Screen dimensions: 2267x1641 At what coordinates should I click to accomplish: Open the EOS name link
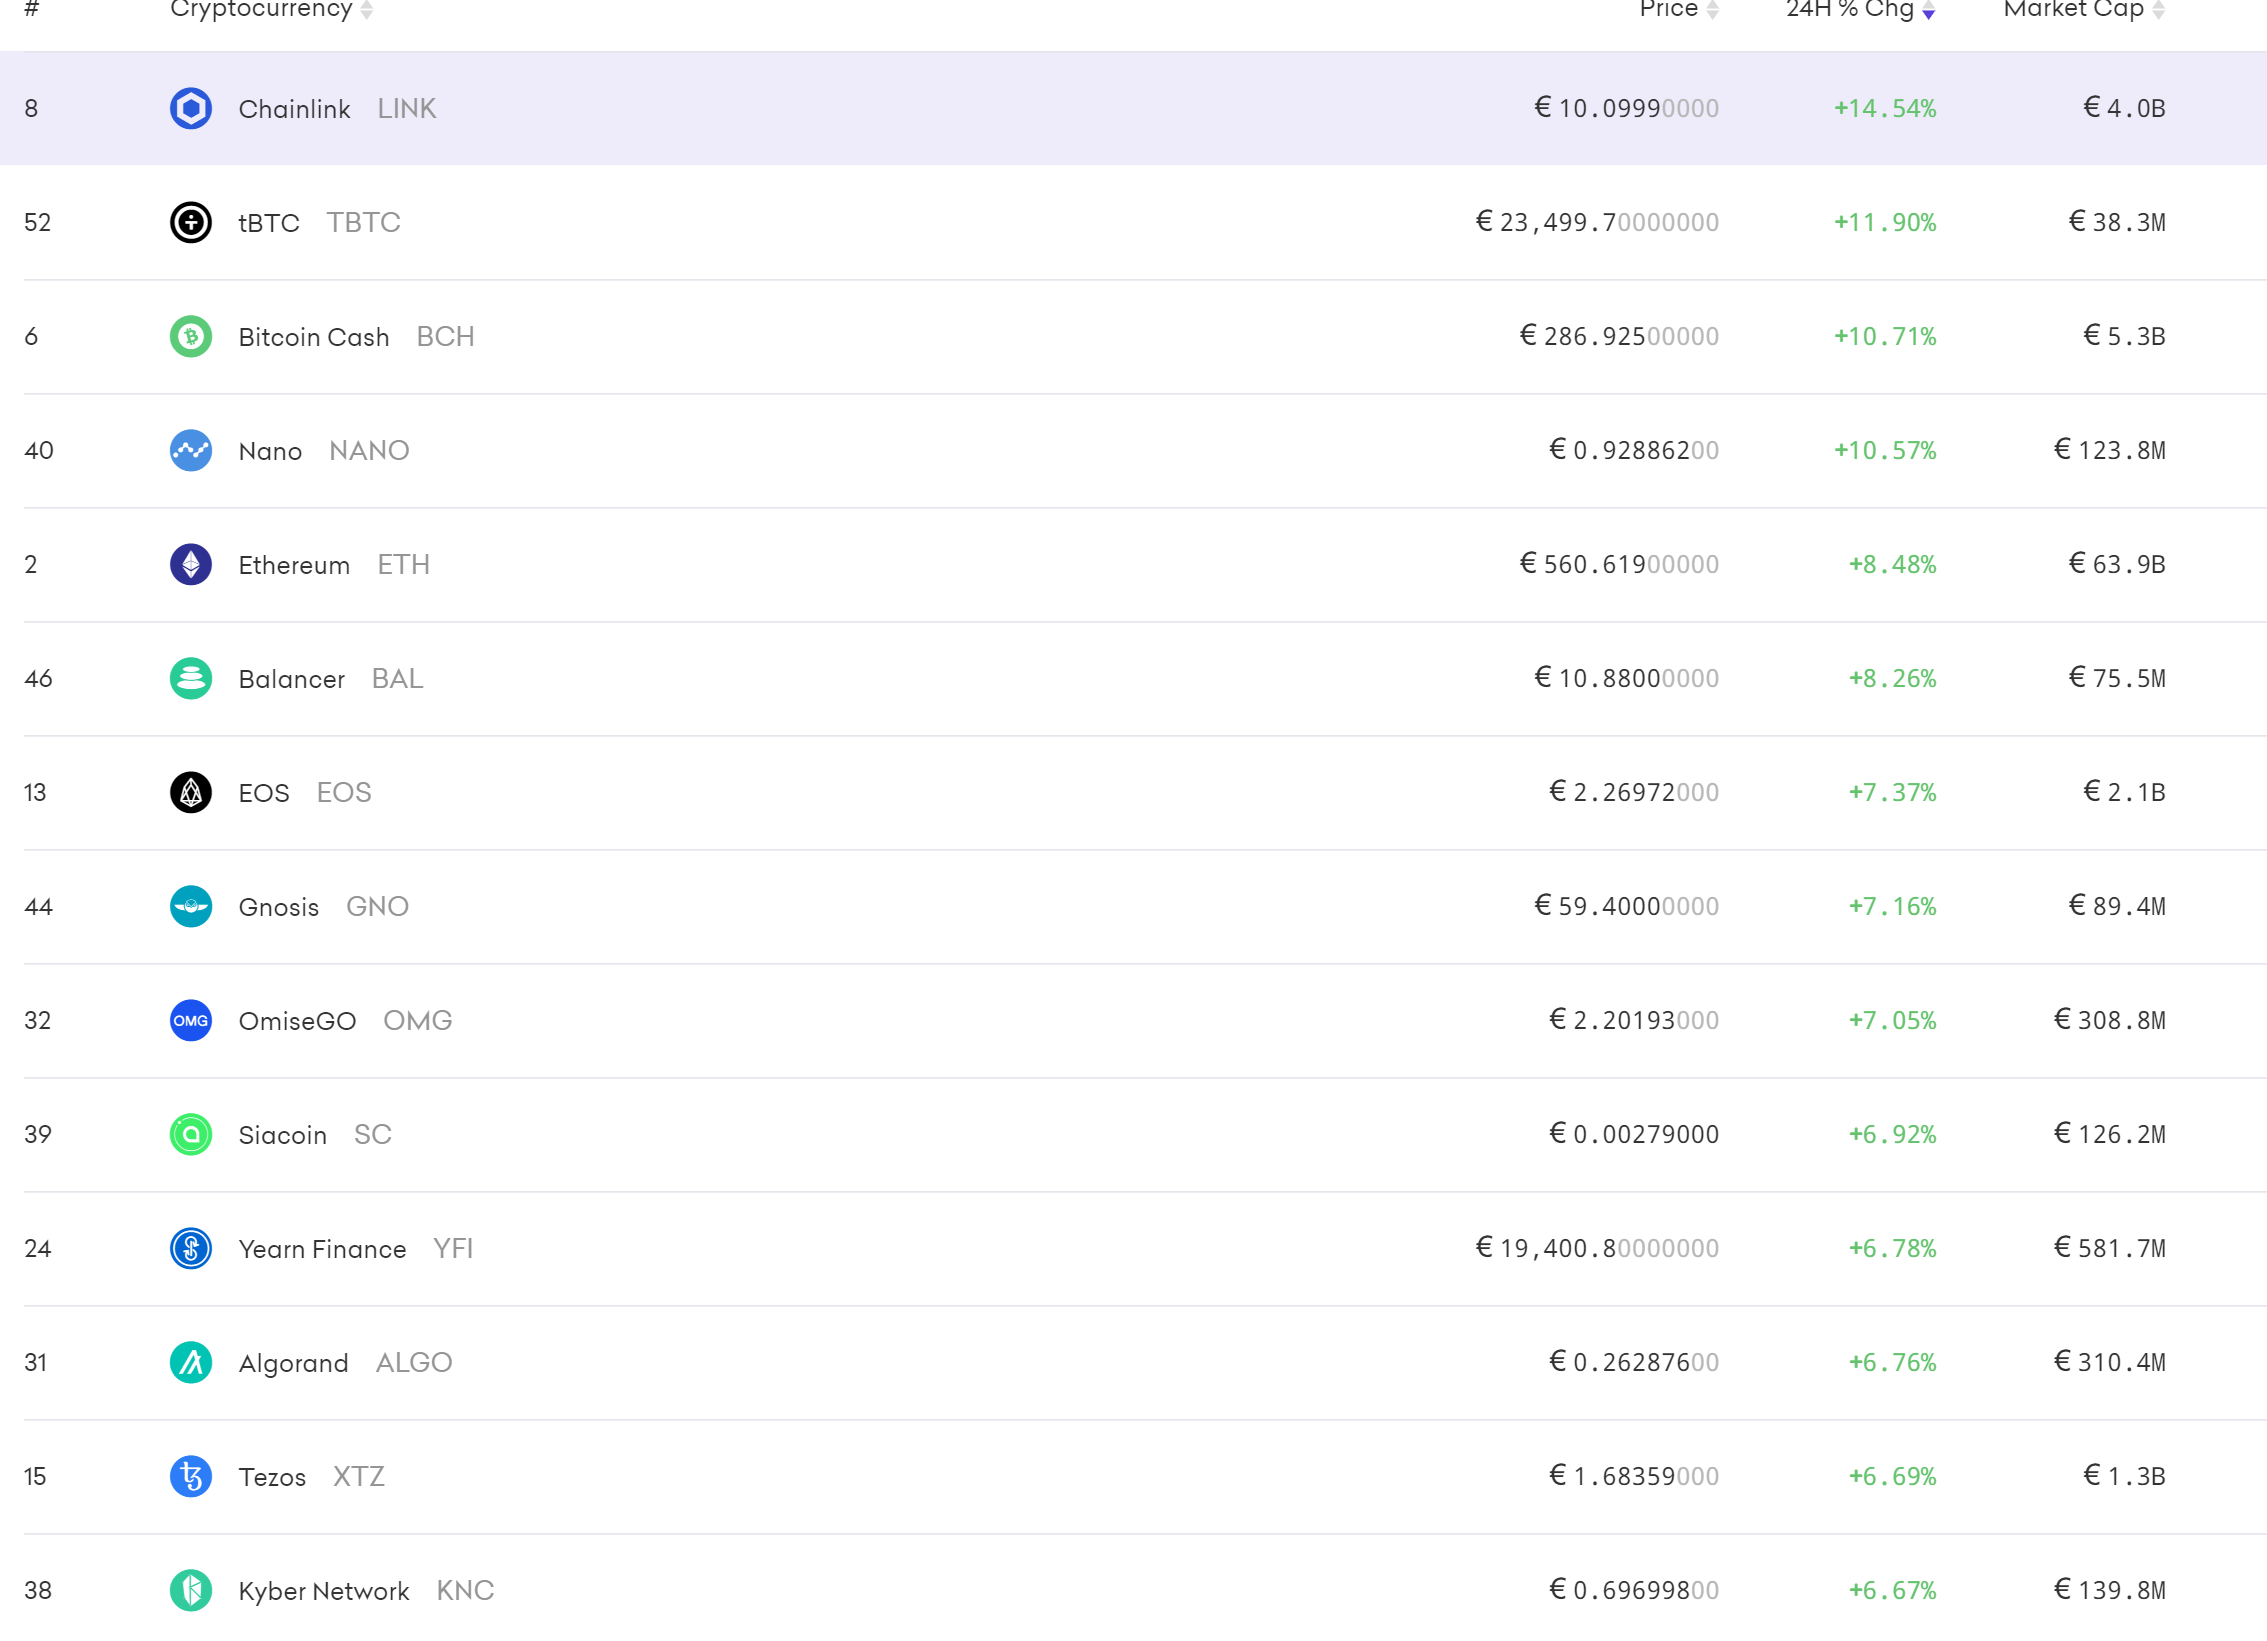coord(264,793)
